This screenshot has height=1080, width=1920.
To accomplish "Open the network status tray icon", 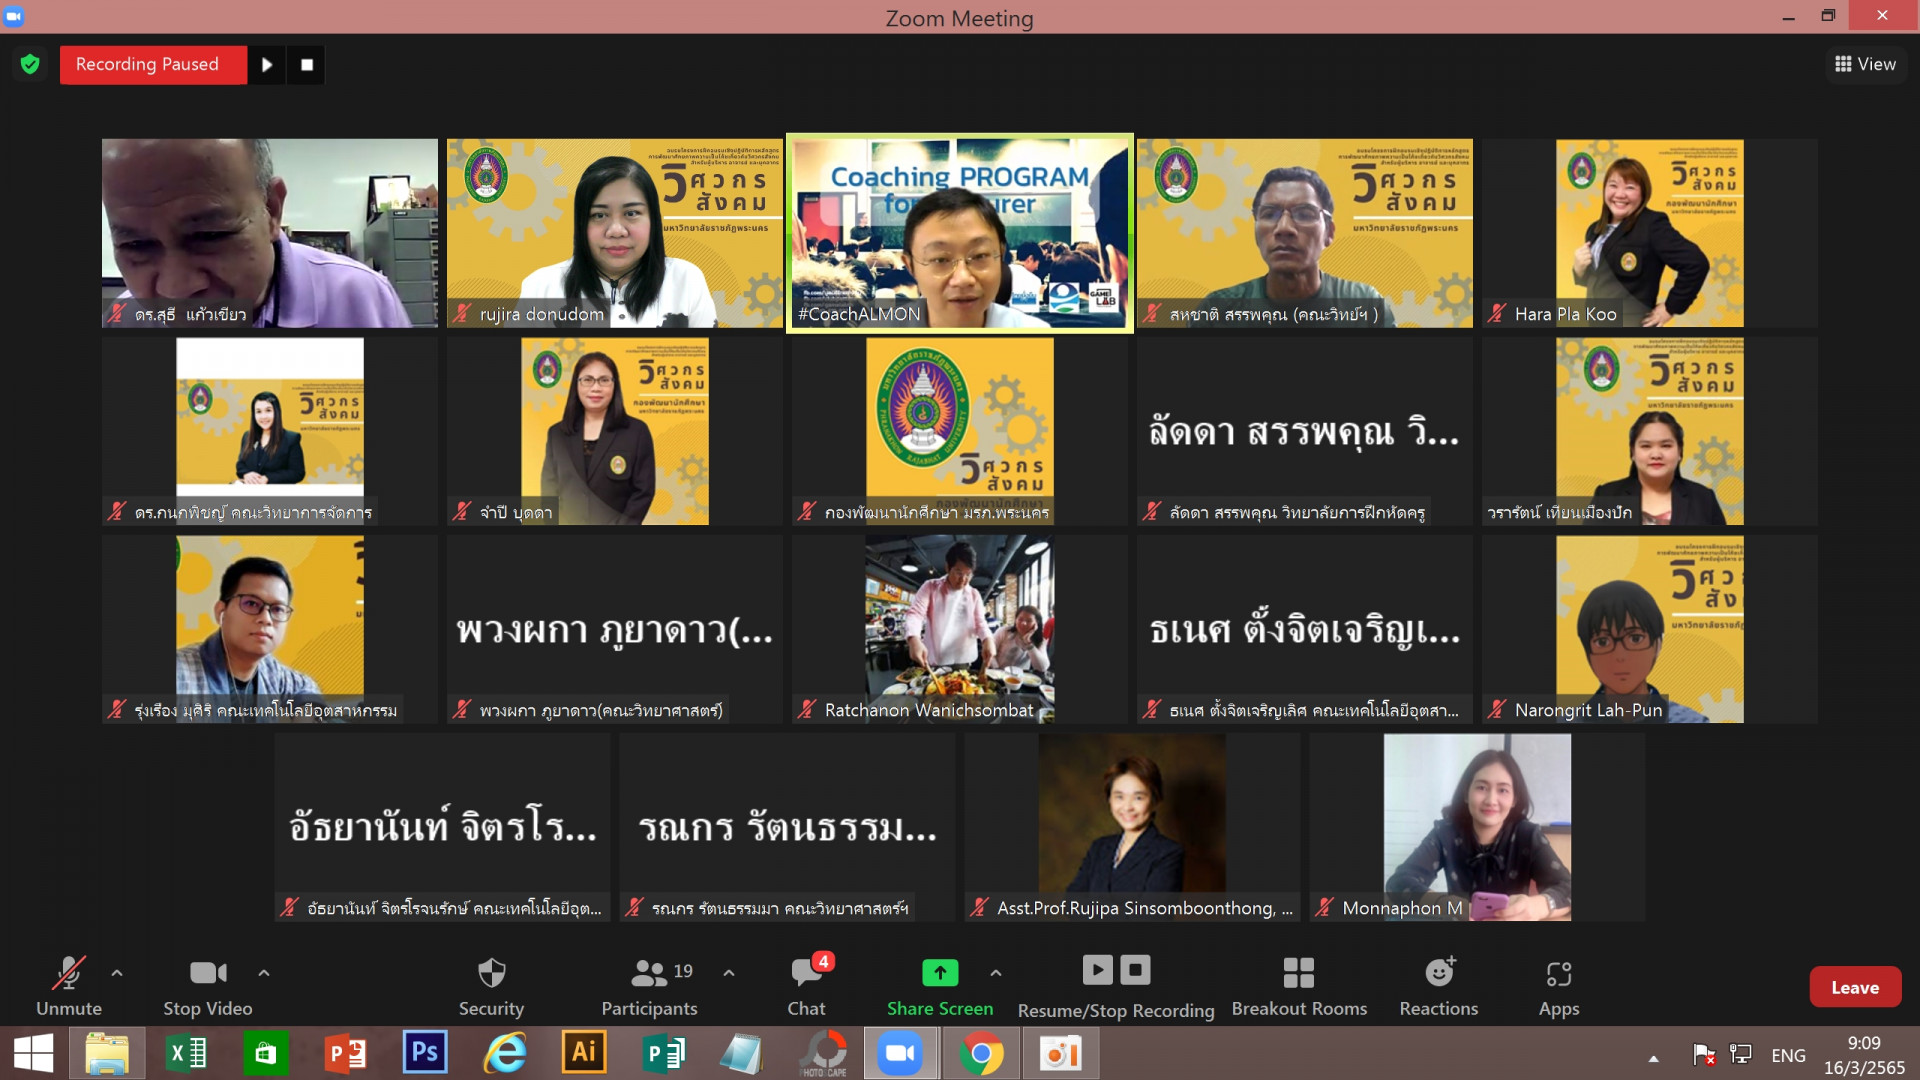I will pyautogui.click(x=1741, y=1054).
